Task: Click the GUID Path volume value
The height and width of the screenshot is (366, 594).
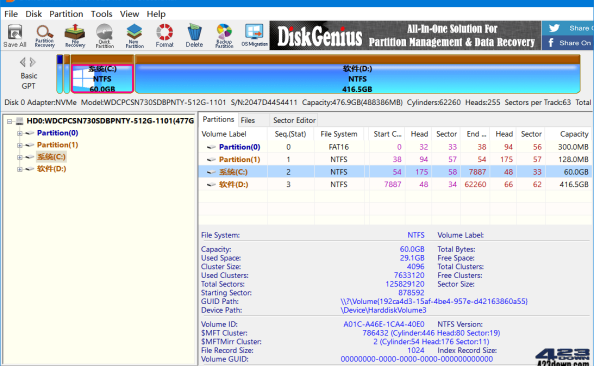Action: [x=434, y=302]
